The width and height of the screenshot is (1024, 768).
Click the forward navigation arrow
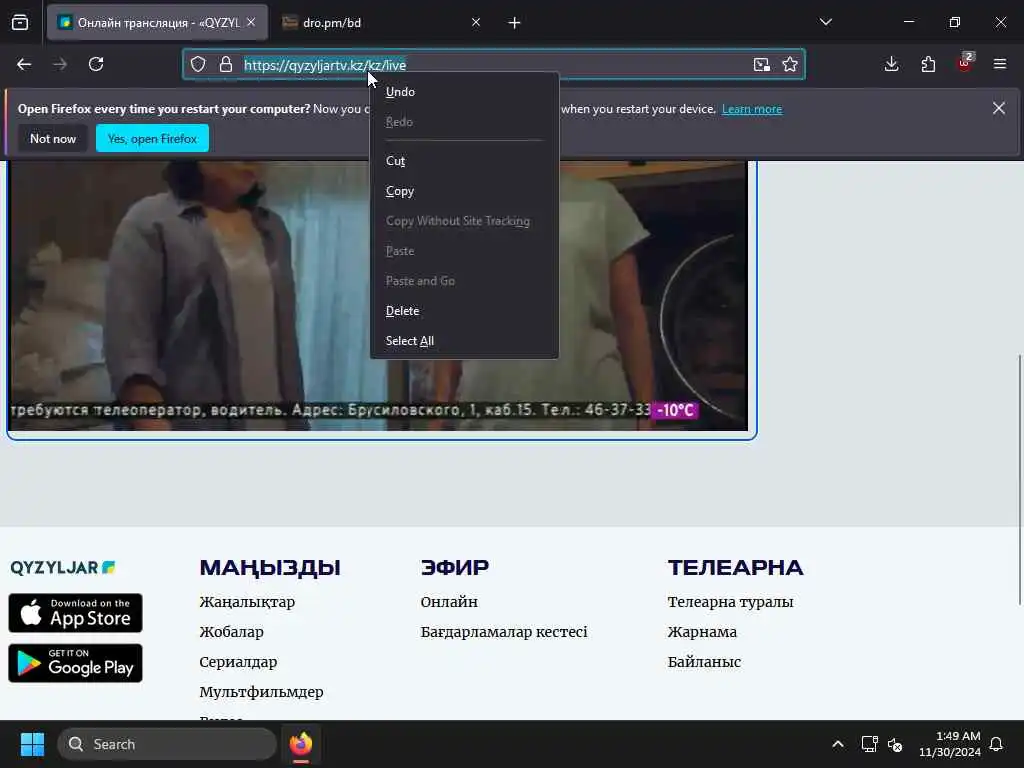click(x=60, y=64)
